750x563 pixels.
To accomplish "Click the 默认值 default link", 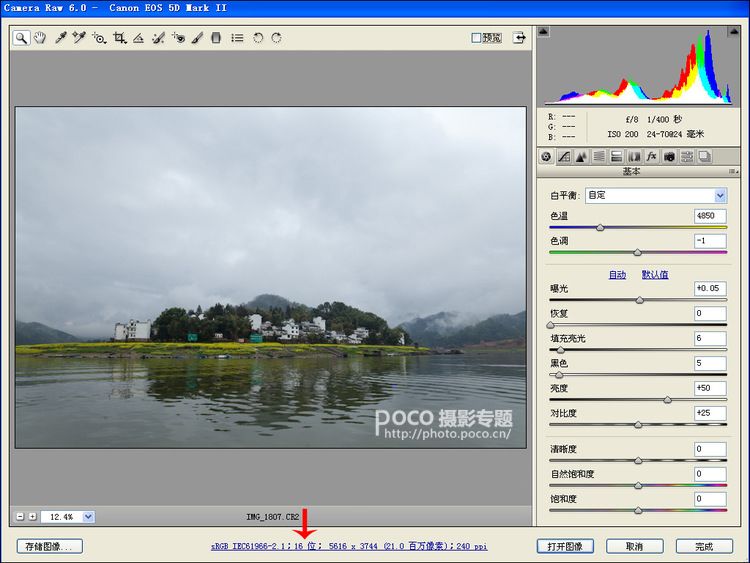I will (x=655, y=275).
